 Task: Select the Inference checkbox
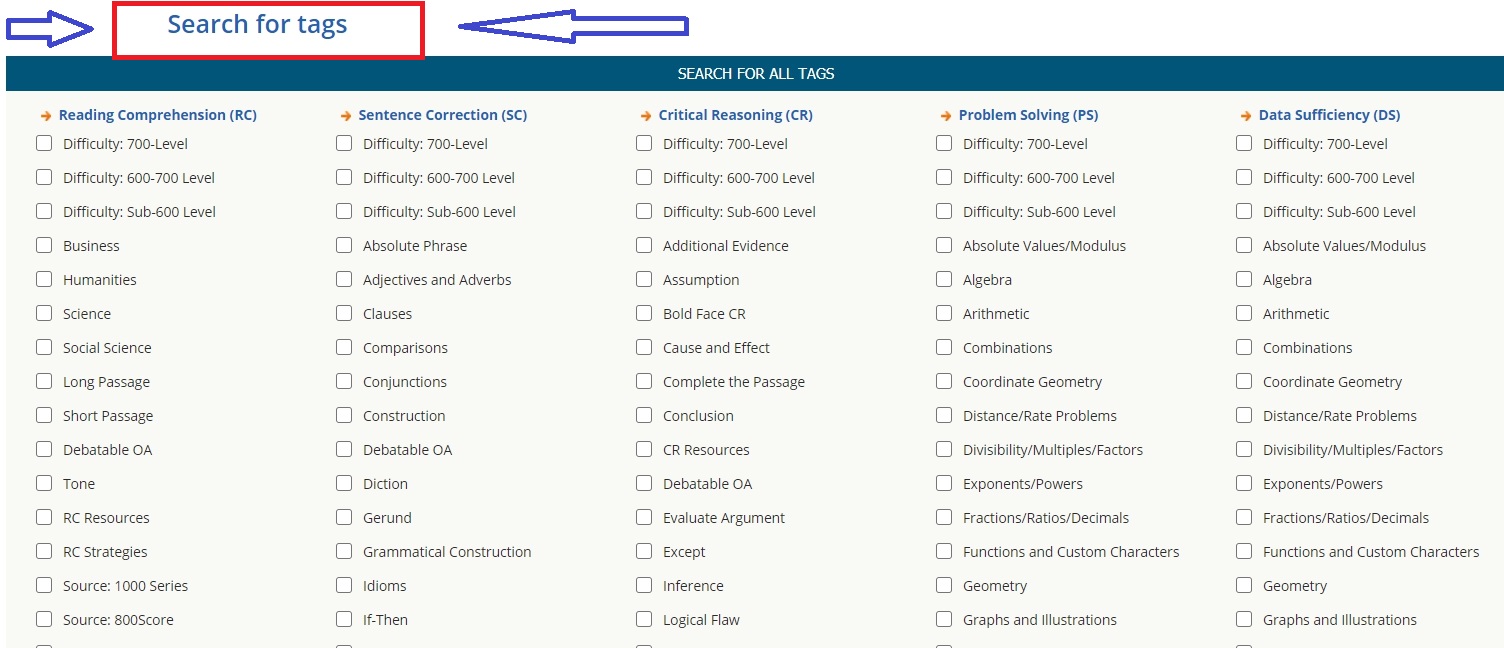coord(644,585)
